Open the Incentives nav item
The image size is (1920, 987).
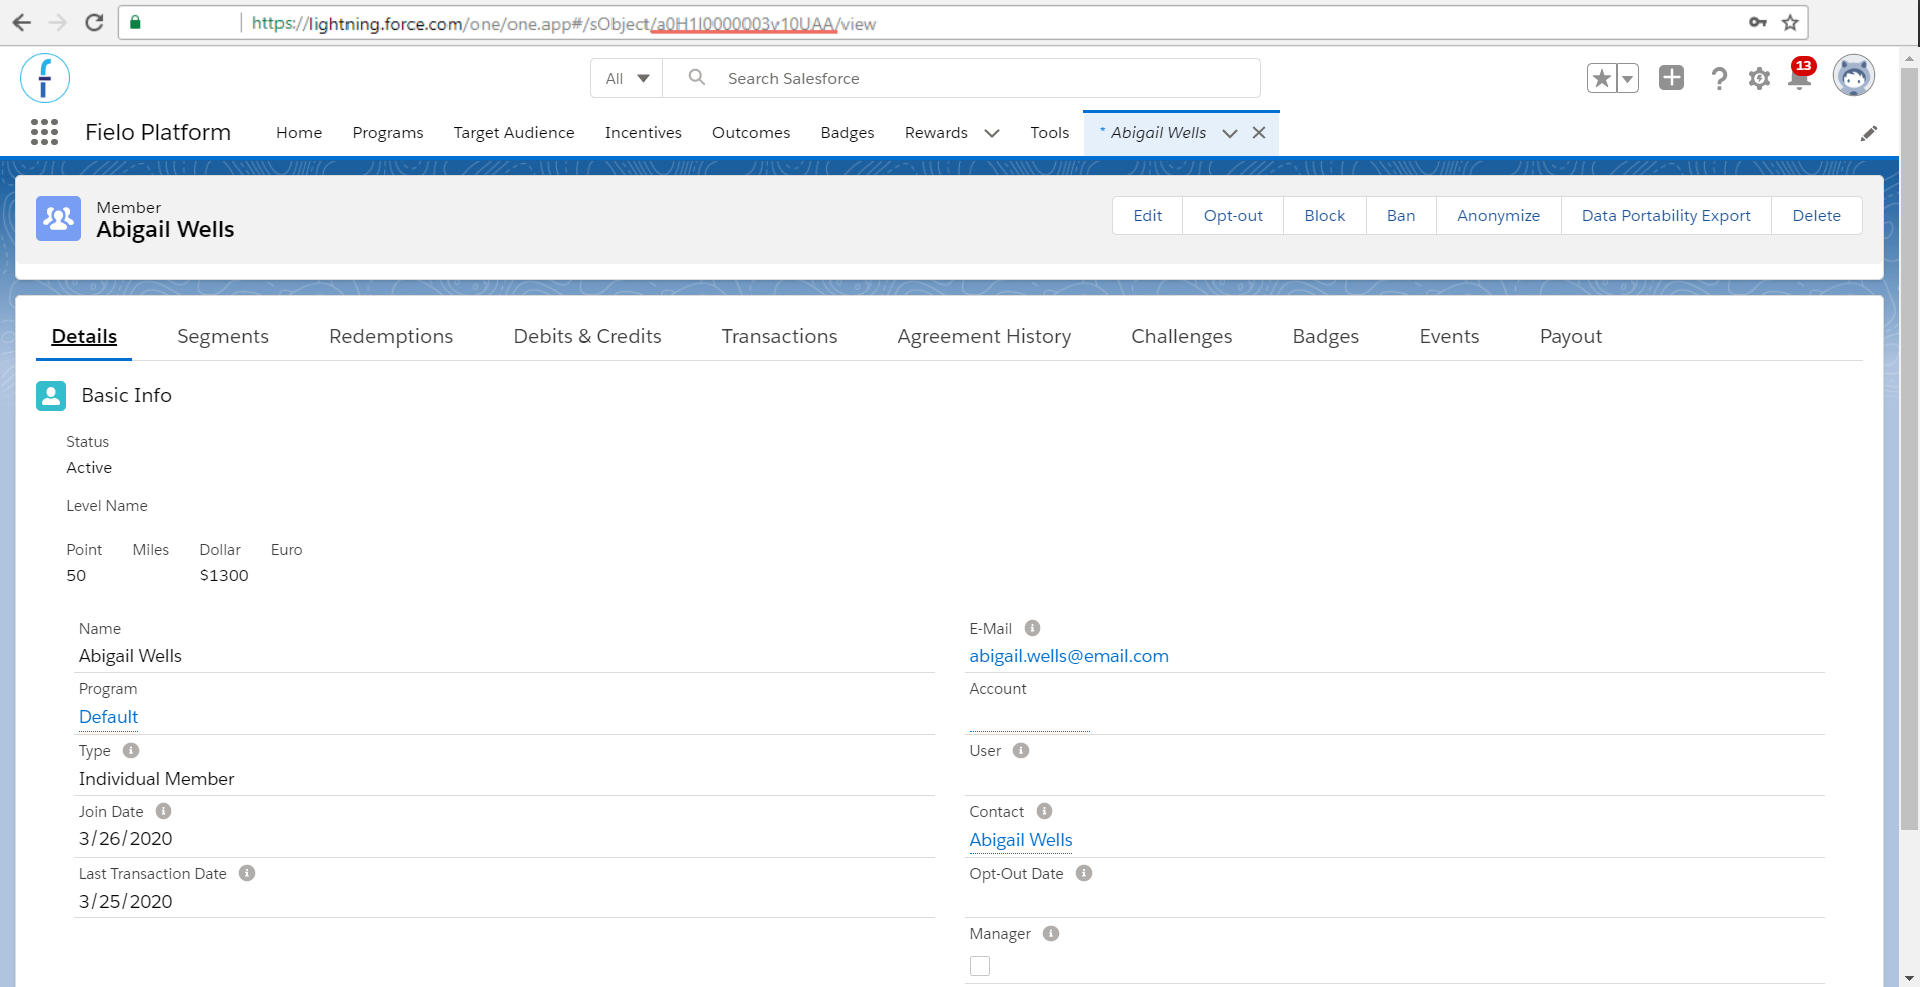pos(643,132)
